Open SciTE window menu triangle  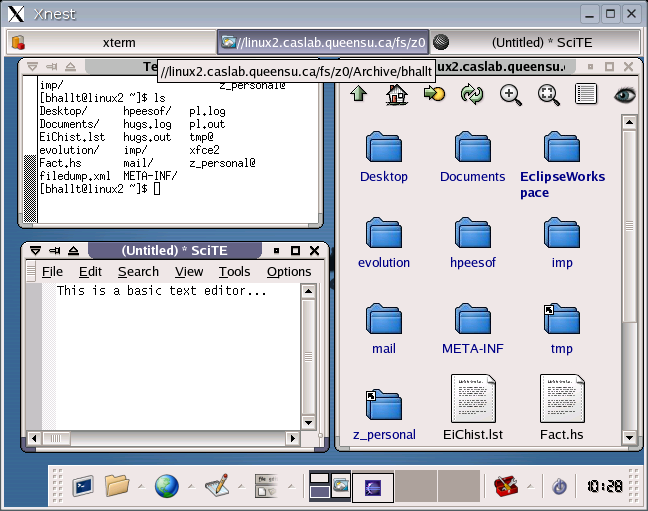tap(35, 250)
